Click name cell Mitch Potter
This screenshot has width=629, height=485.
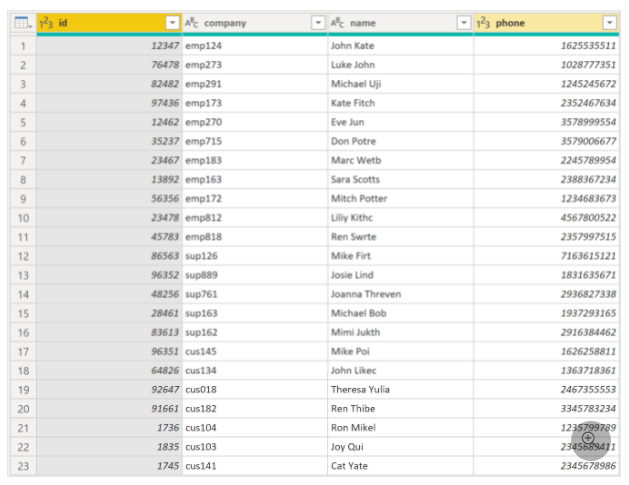coord(401,199)
